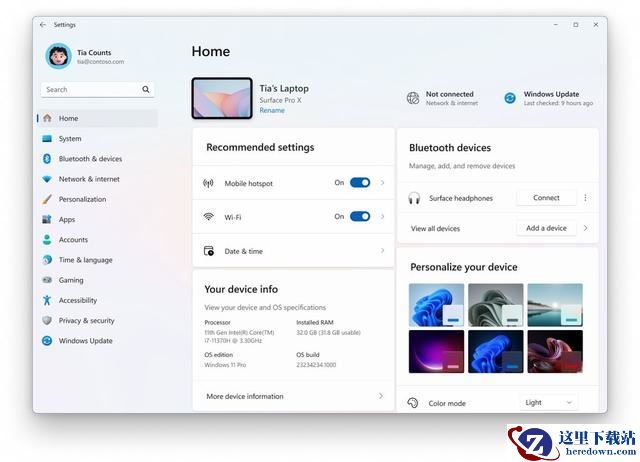Click the Wi-Fi signal icon in Recommended settings

[x=209, y=216]
